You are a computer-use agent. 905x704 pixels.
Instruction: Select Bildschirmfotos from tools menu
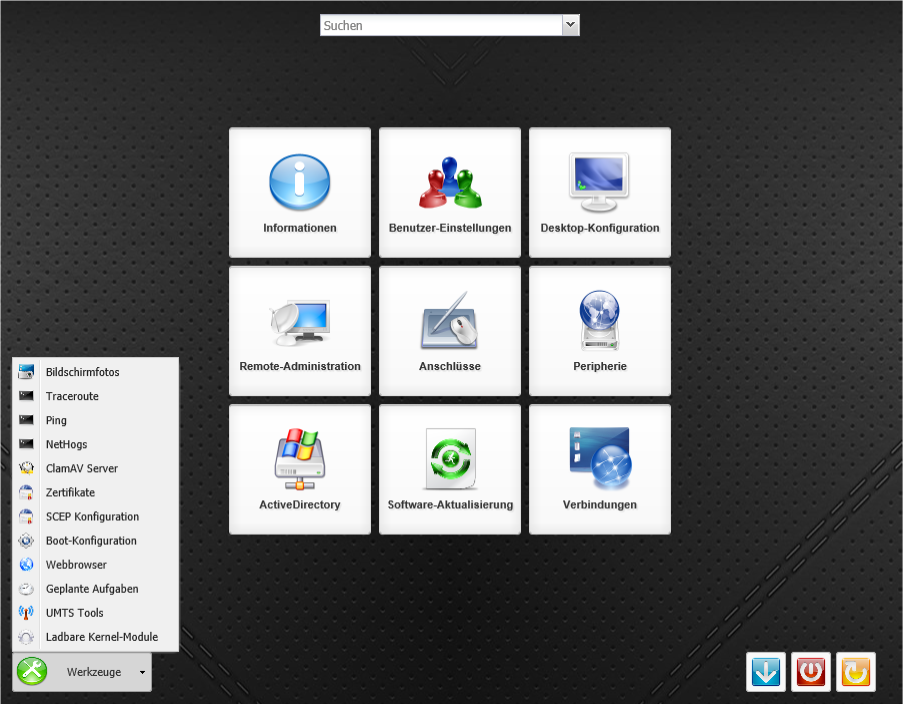pos(82,372)
